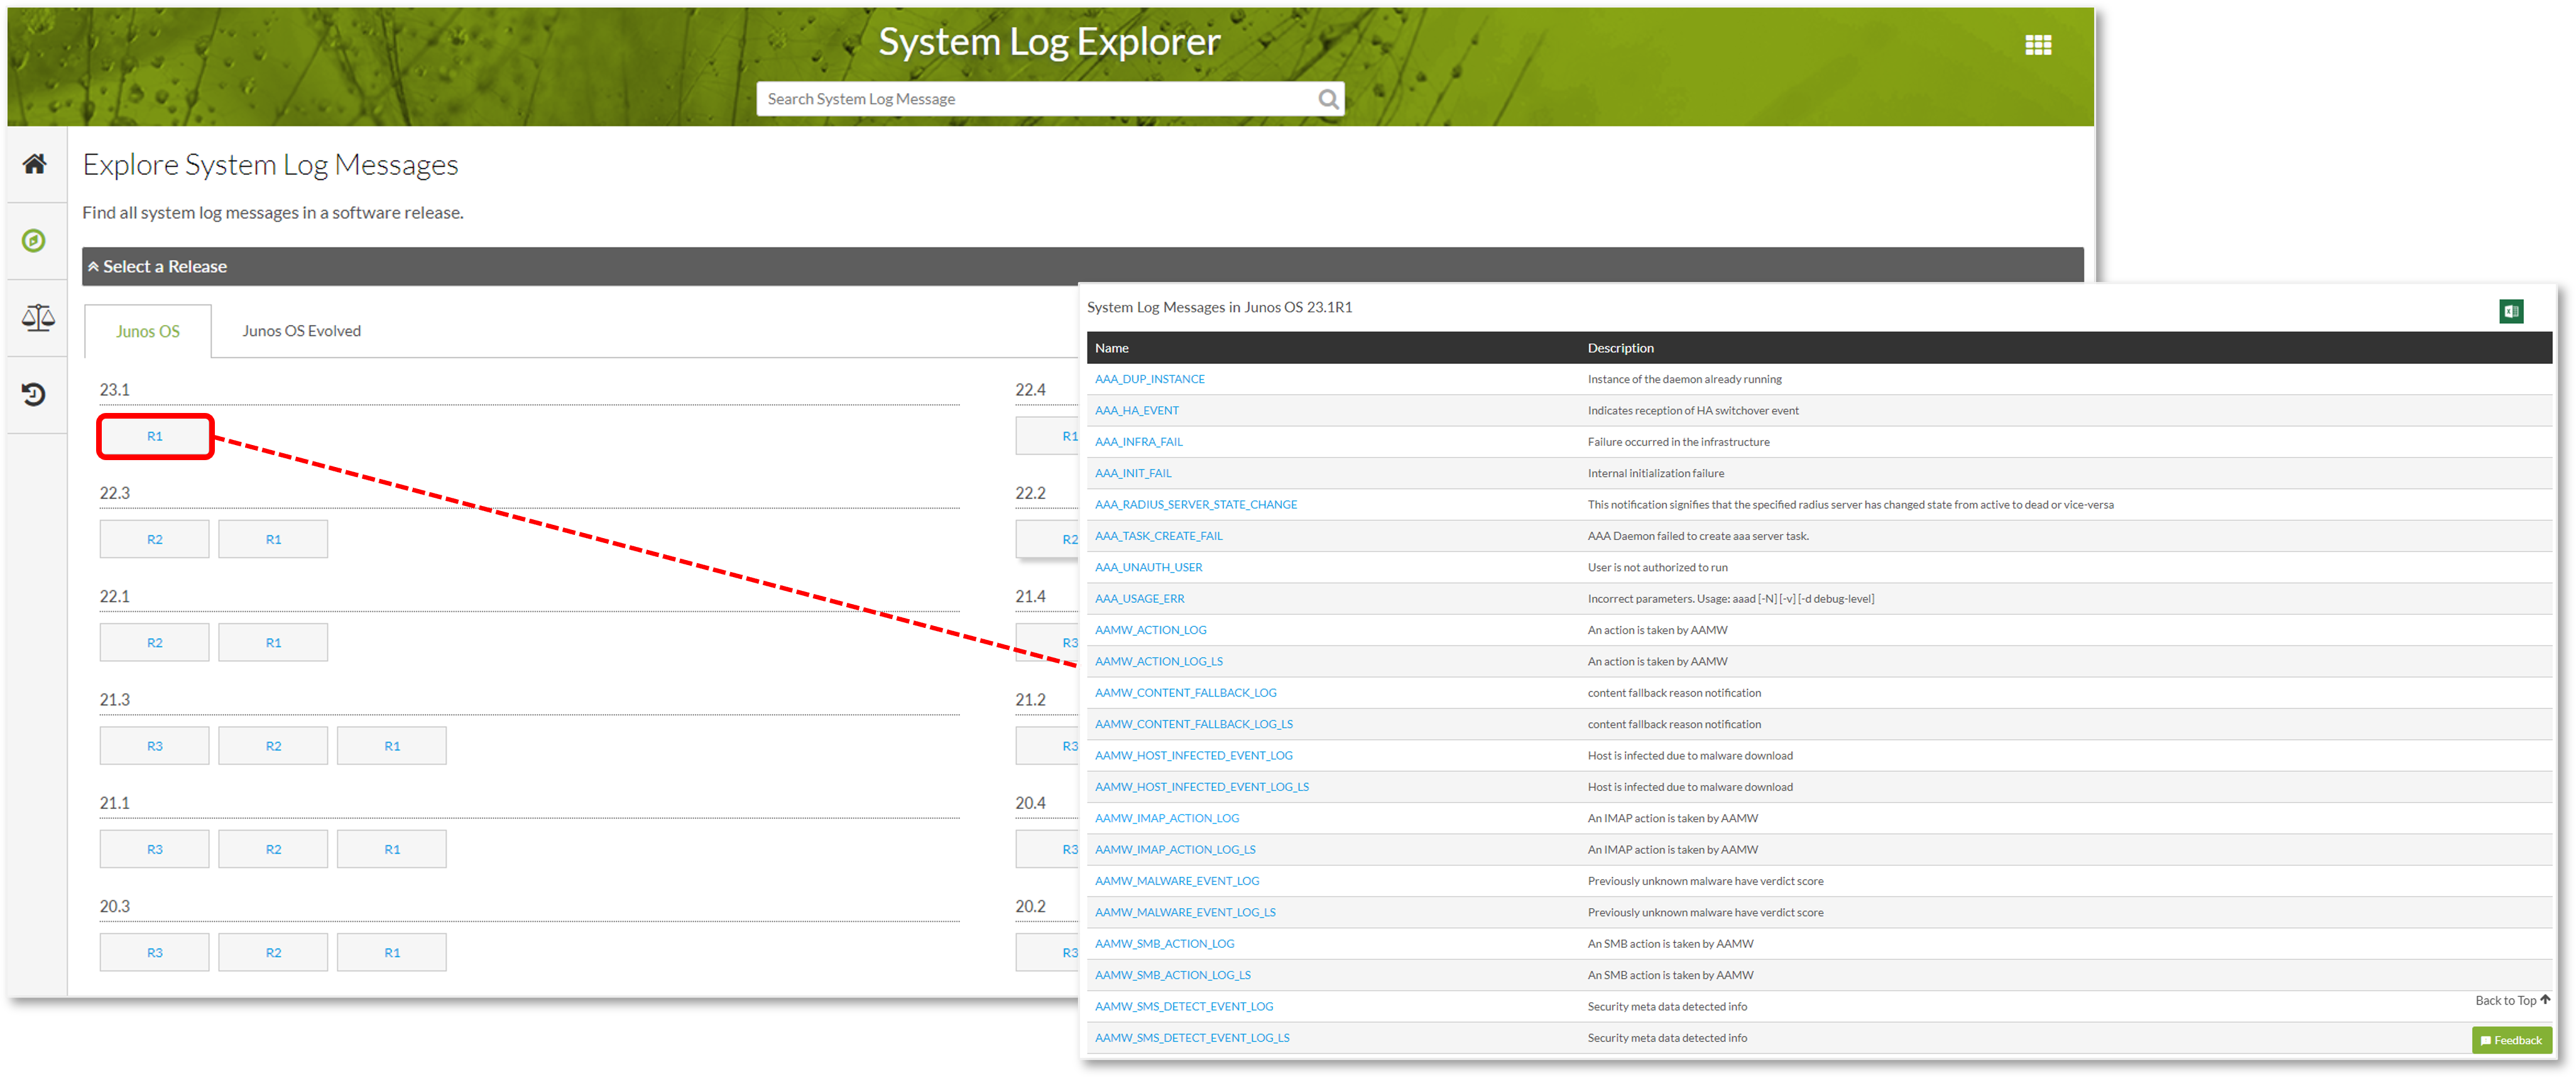The image size is (2576, 1078).
Task: Select R1 under release 20.3
Action: pyautogui.click(x=392, y=953)
